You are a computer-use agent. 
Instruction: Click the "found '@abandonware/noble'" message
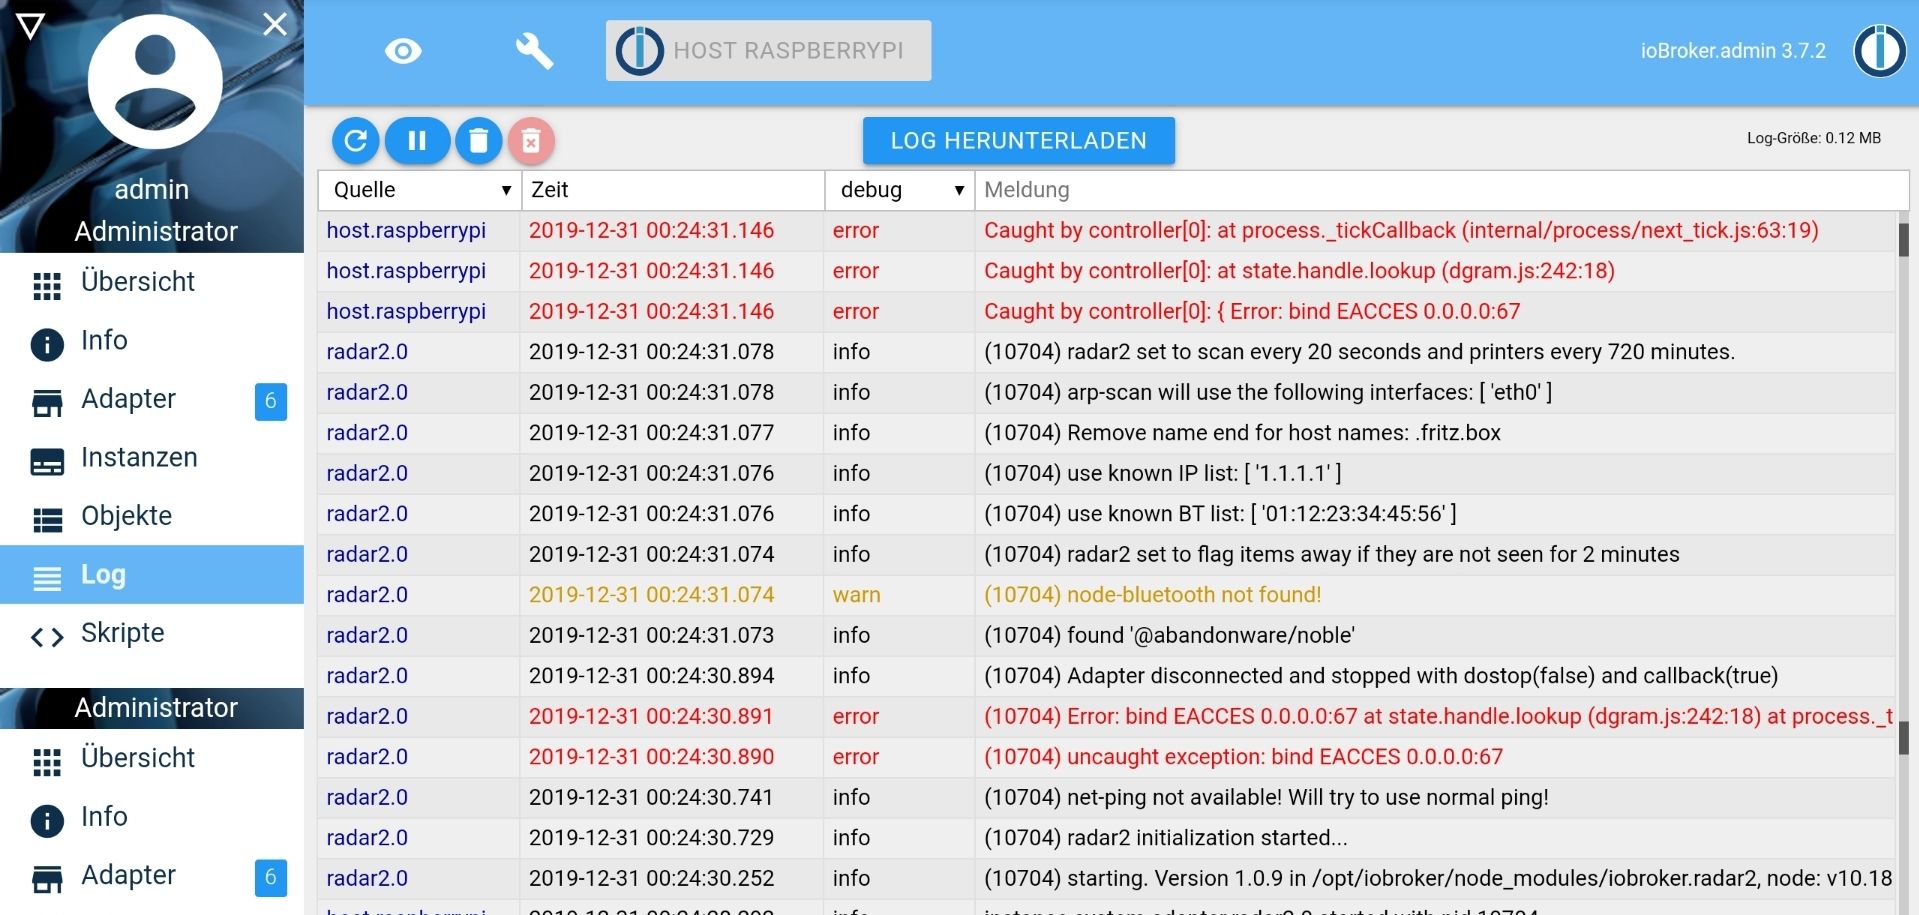coord(1169,636)
